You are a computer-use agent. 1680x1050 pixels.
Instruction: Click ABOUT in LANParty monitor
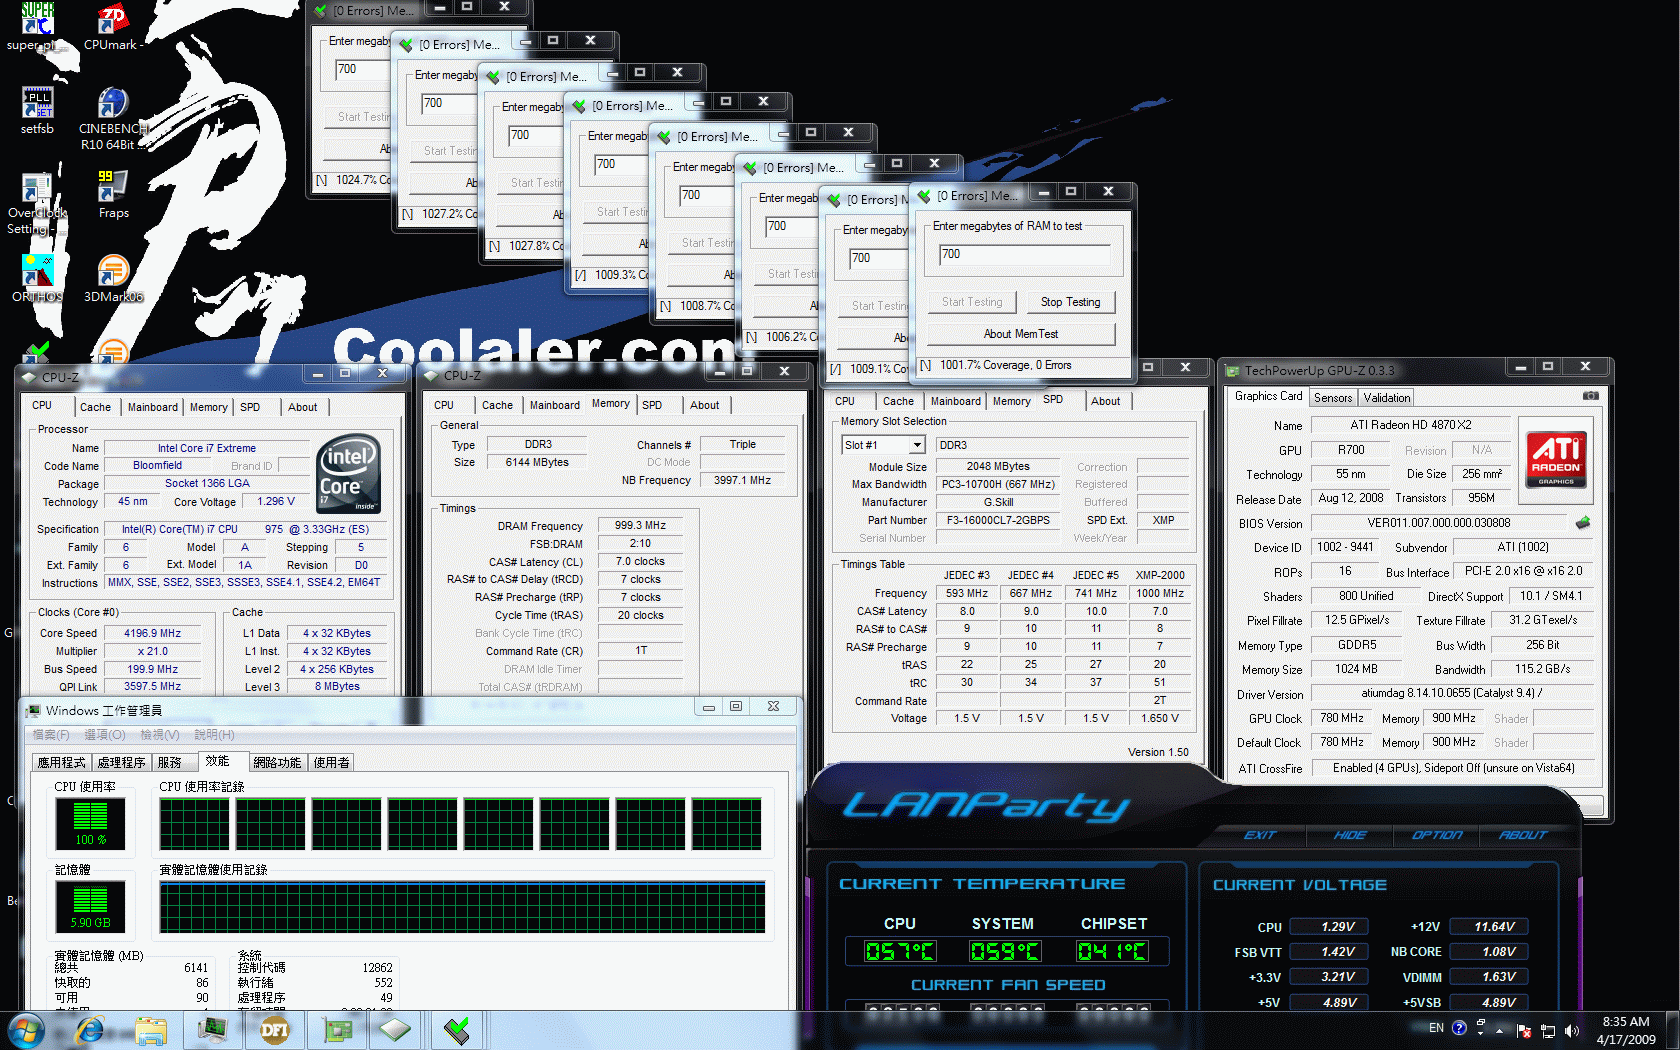[1523, 835]
